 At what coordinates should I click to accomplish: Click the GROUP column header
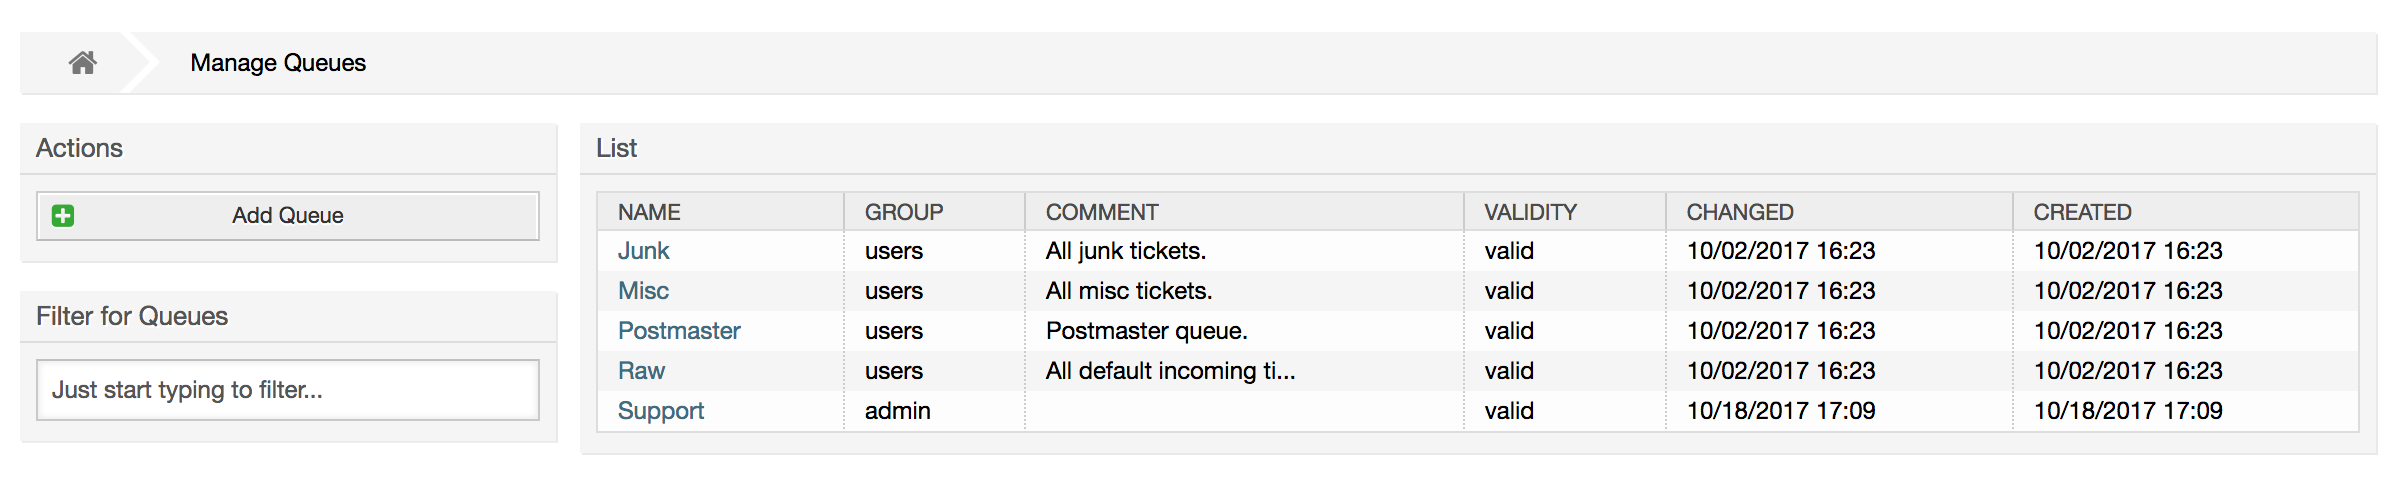point(904,212)
